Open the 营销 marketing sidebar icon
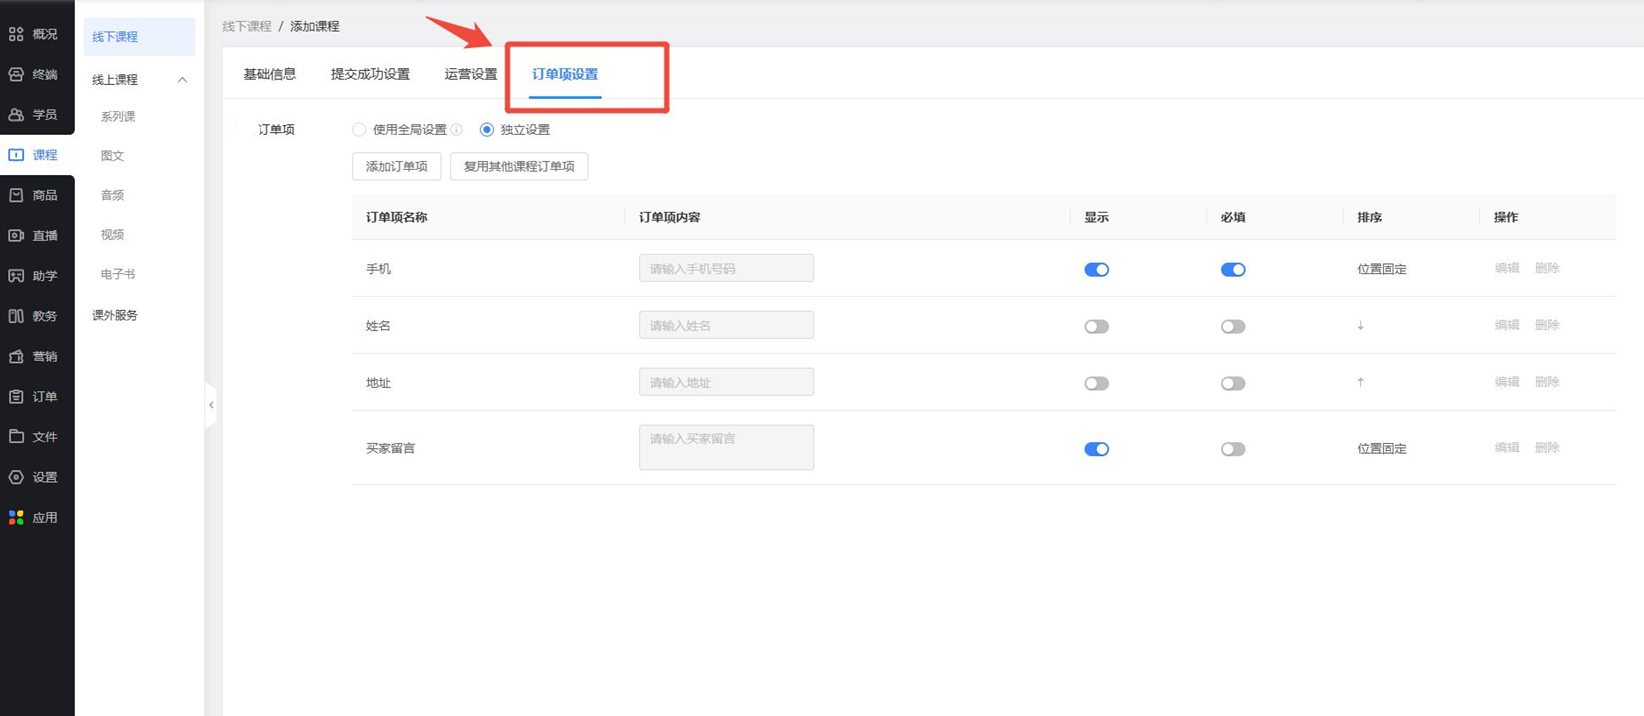1644x716 pixels. (x=17, y=356)
